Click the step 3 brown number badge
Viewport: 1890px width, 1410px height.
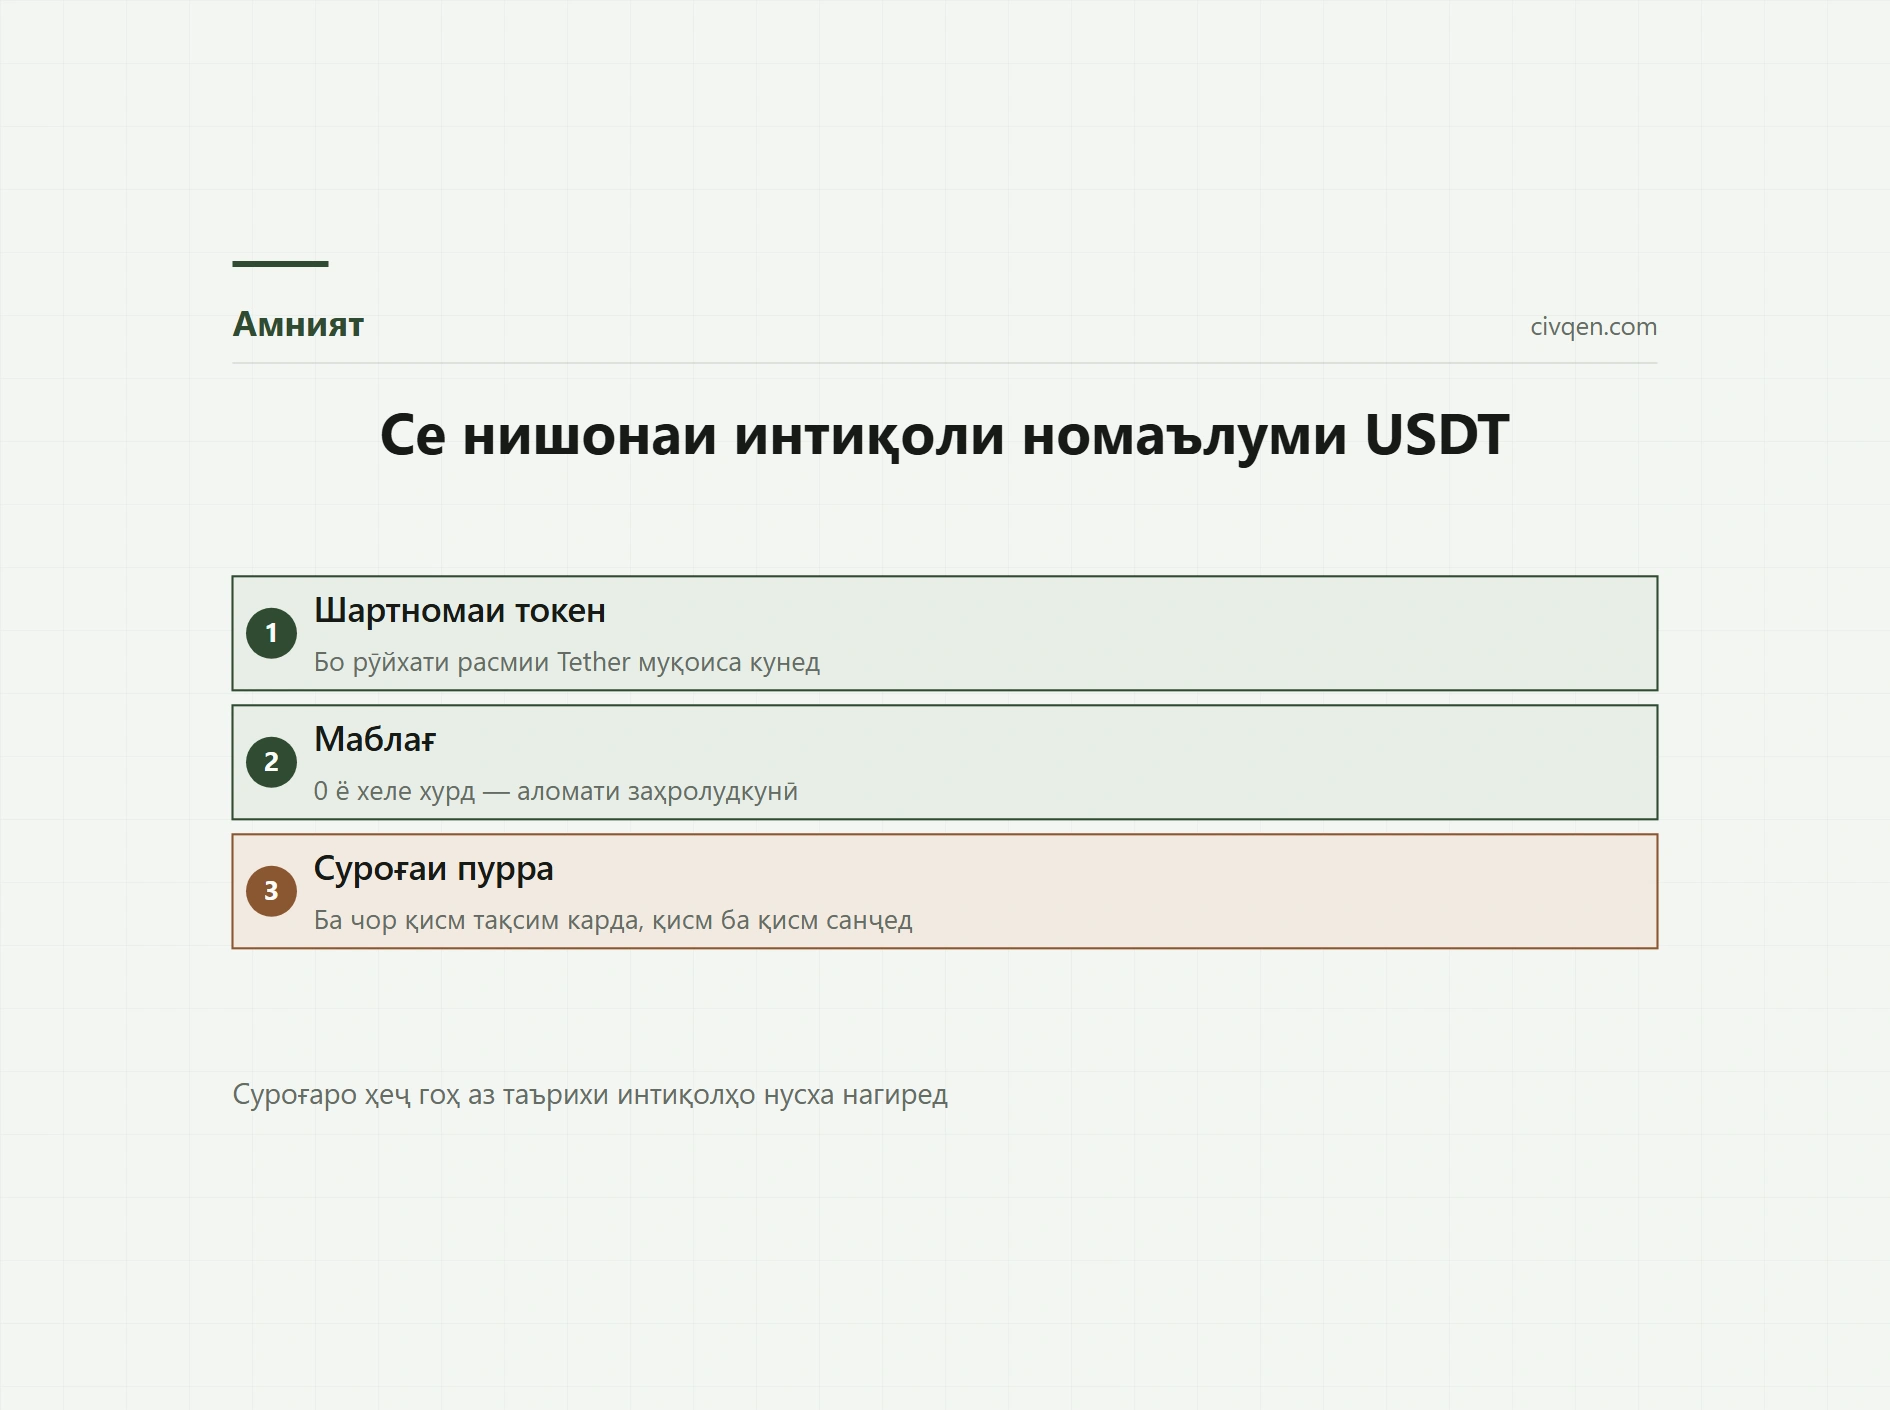pyautogui.click(x=271, y=891)
